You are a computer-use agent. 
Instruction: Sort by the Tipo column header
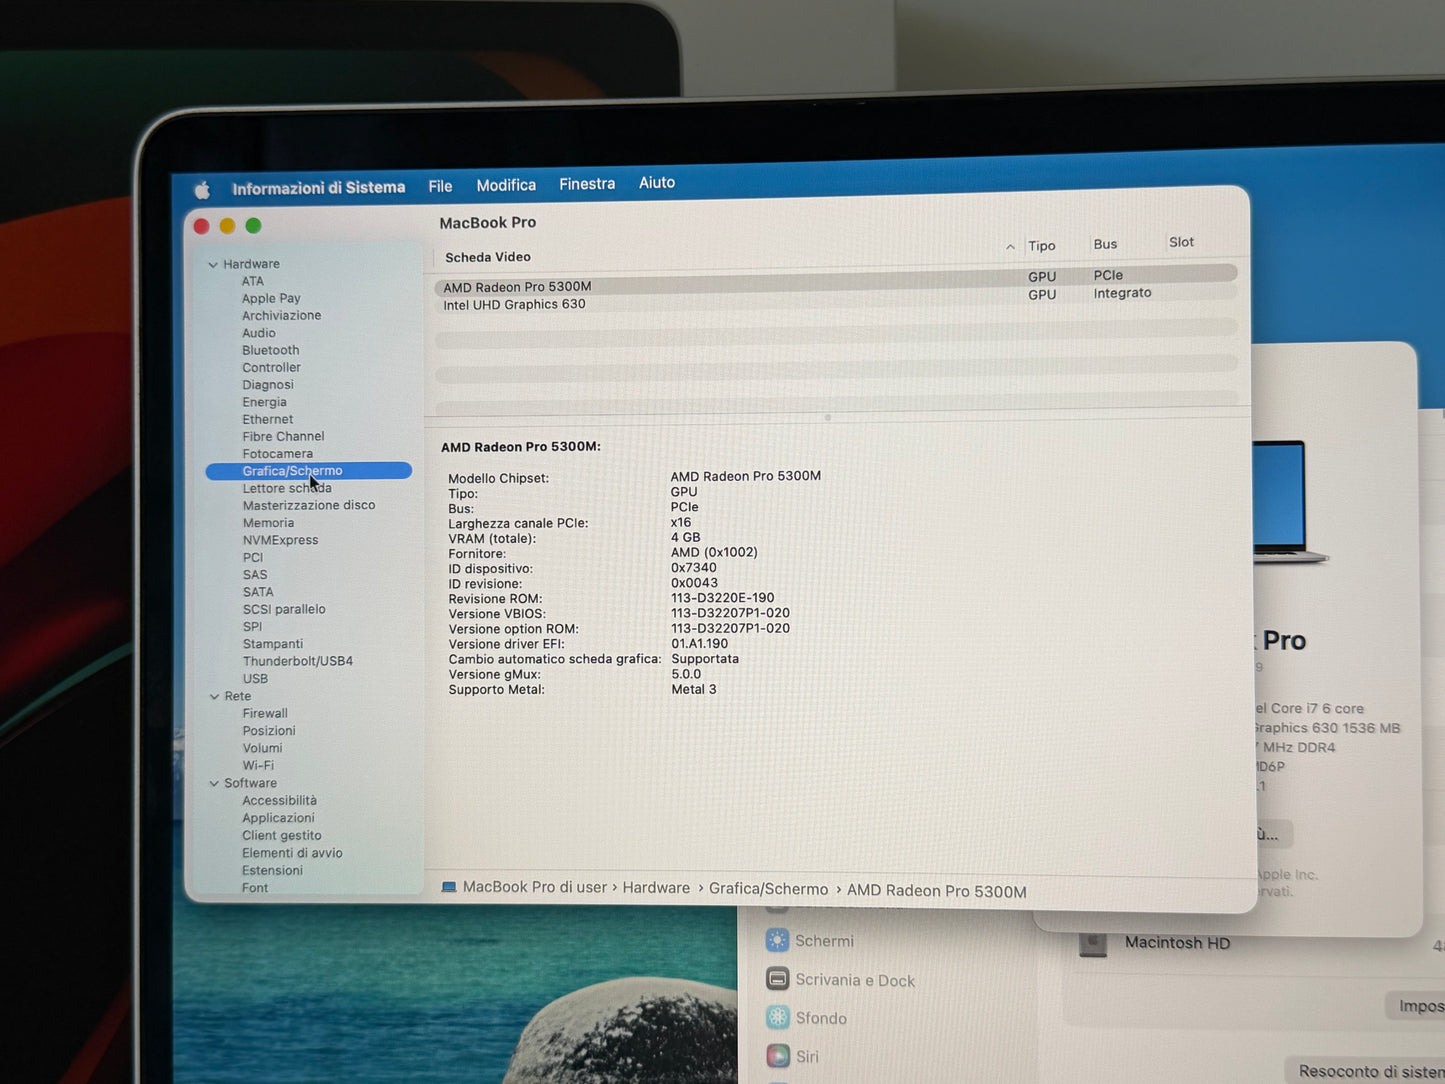coord(1042,246)
